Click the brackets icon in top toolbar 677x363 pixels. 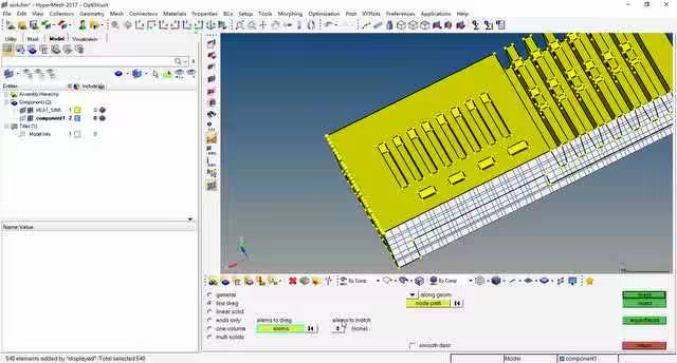coord(311,25)
